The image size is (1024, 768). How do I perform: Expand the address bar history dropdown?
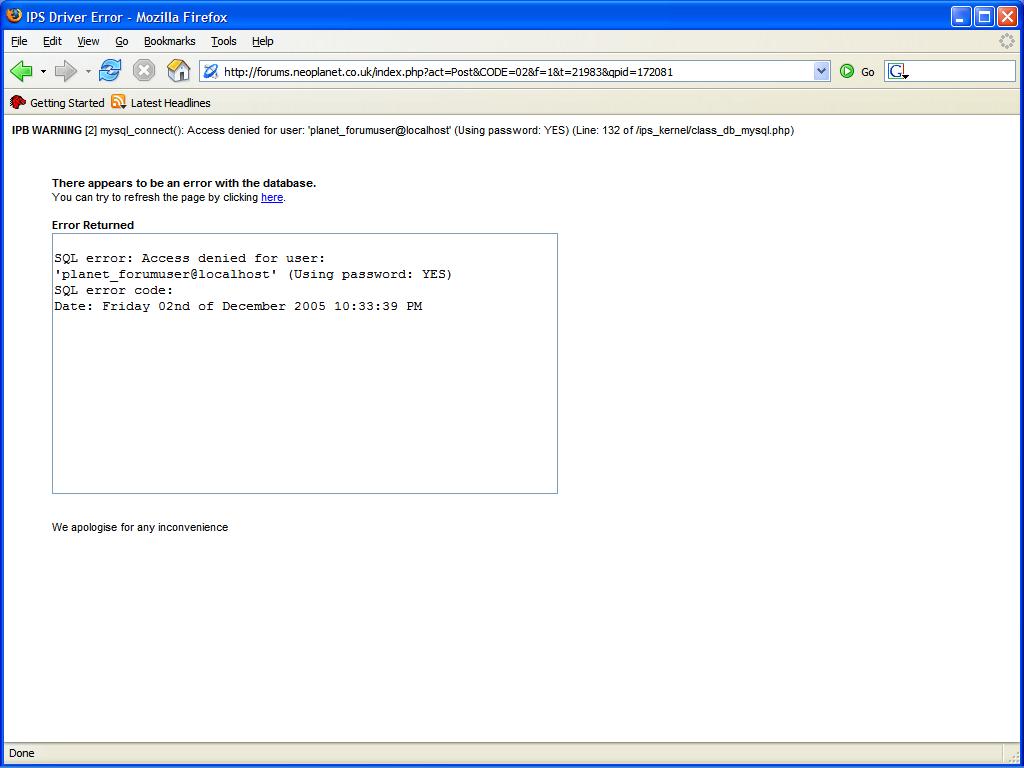coord(822,72)
